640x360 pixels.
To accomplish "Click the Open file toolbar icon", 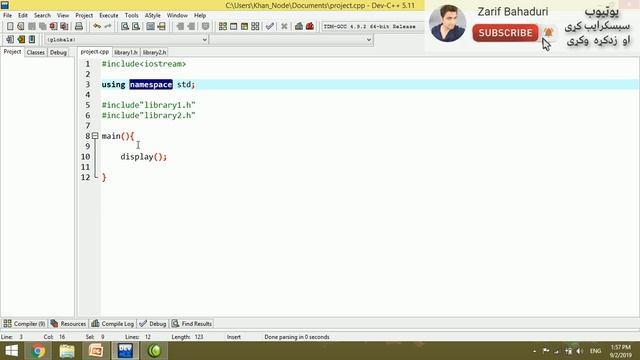I will pos(20,27).
